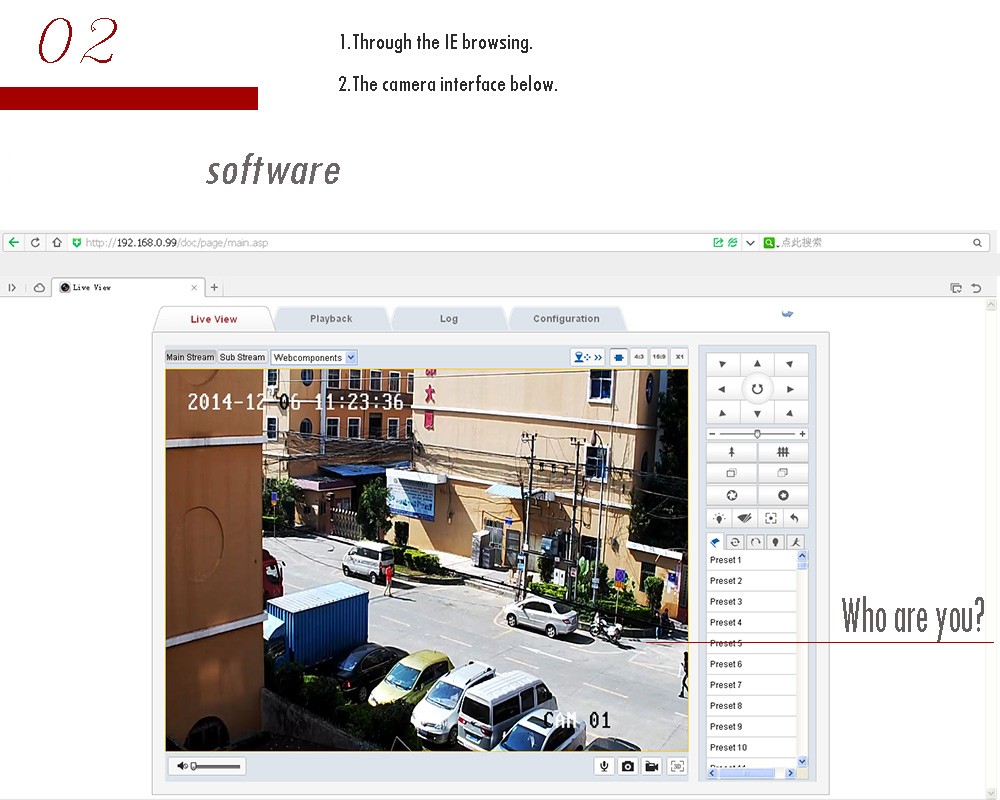The width and height of the screenshot is (1000, 800).
Task: Toggle Main Stream video mode
Action: click(190, 357)
